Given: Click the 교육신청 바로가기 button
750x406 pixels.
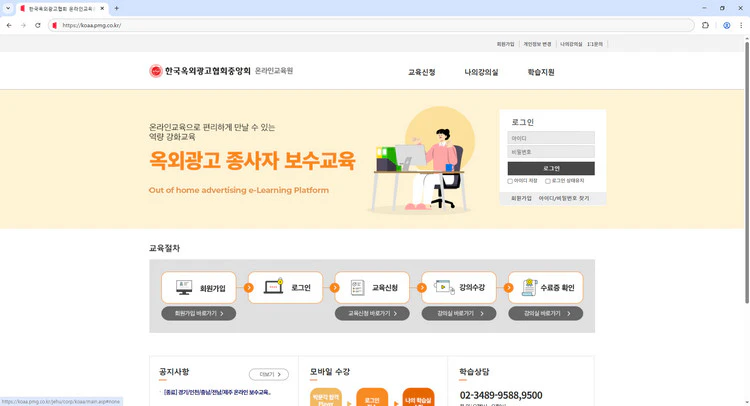Looking at the screenshot, I should (x=372, y=314).
